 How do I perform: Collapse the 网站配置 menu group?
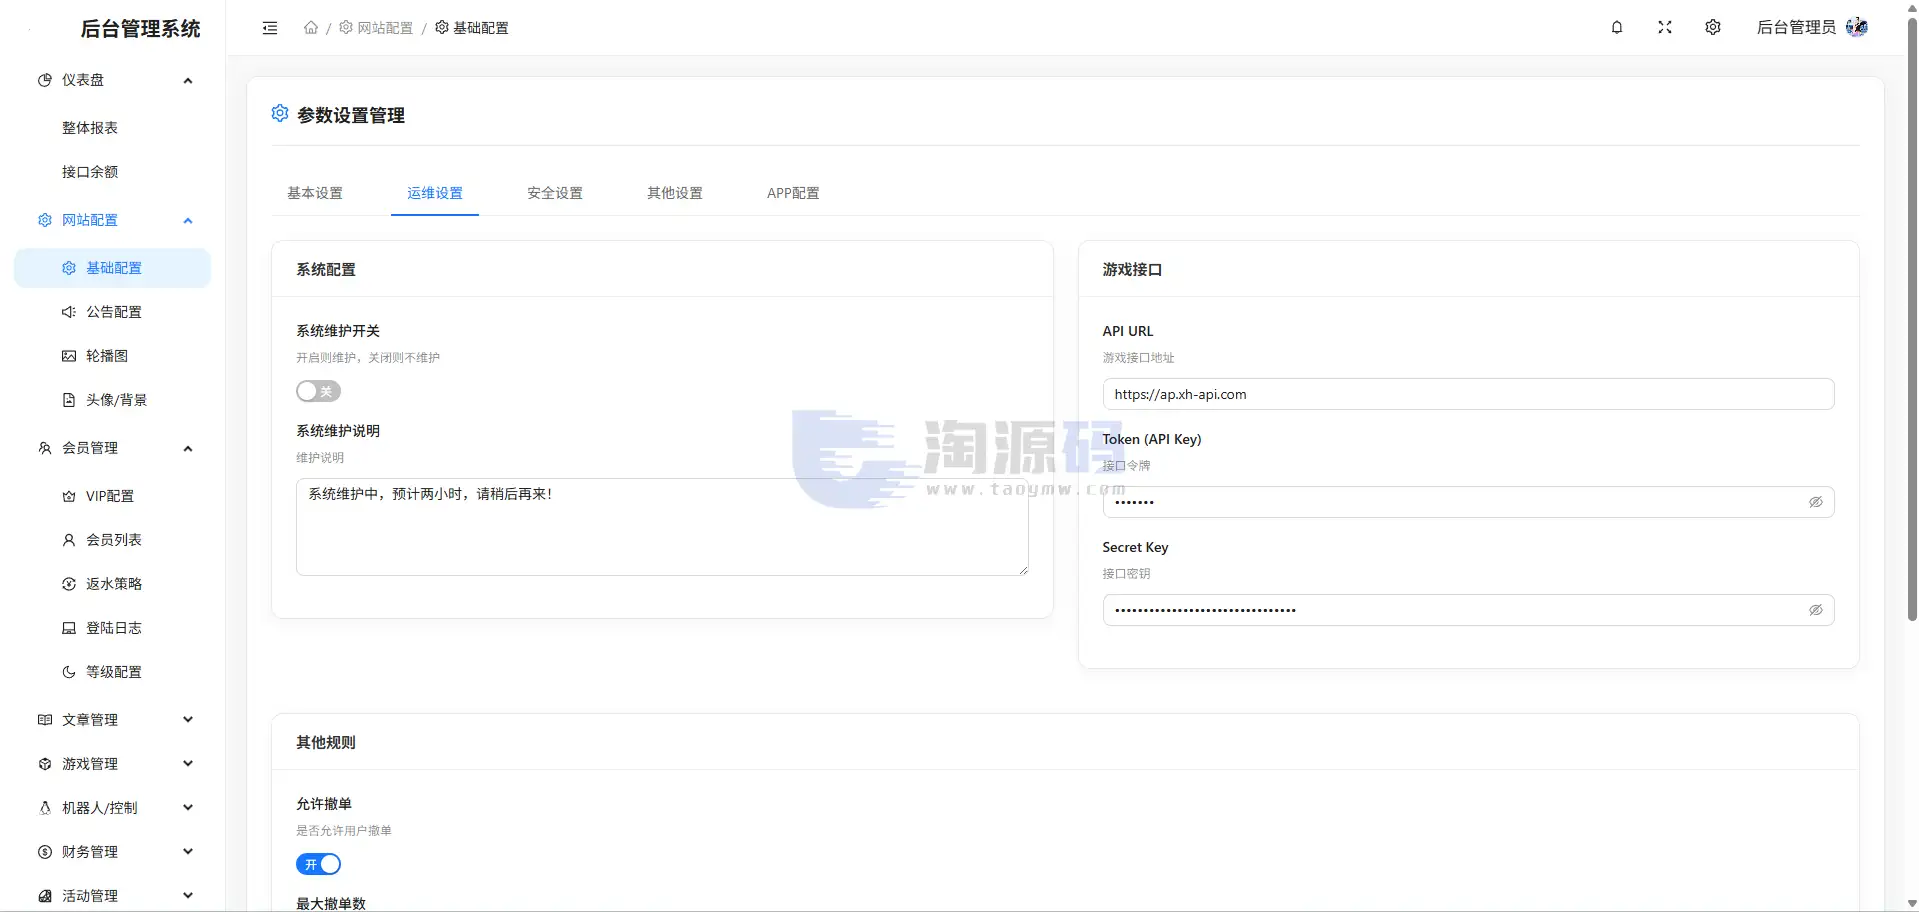(112, 220)
